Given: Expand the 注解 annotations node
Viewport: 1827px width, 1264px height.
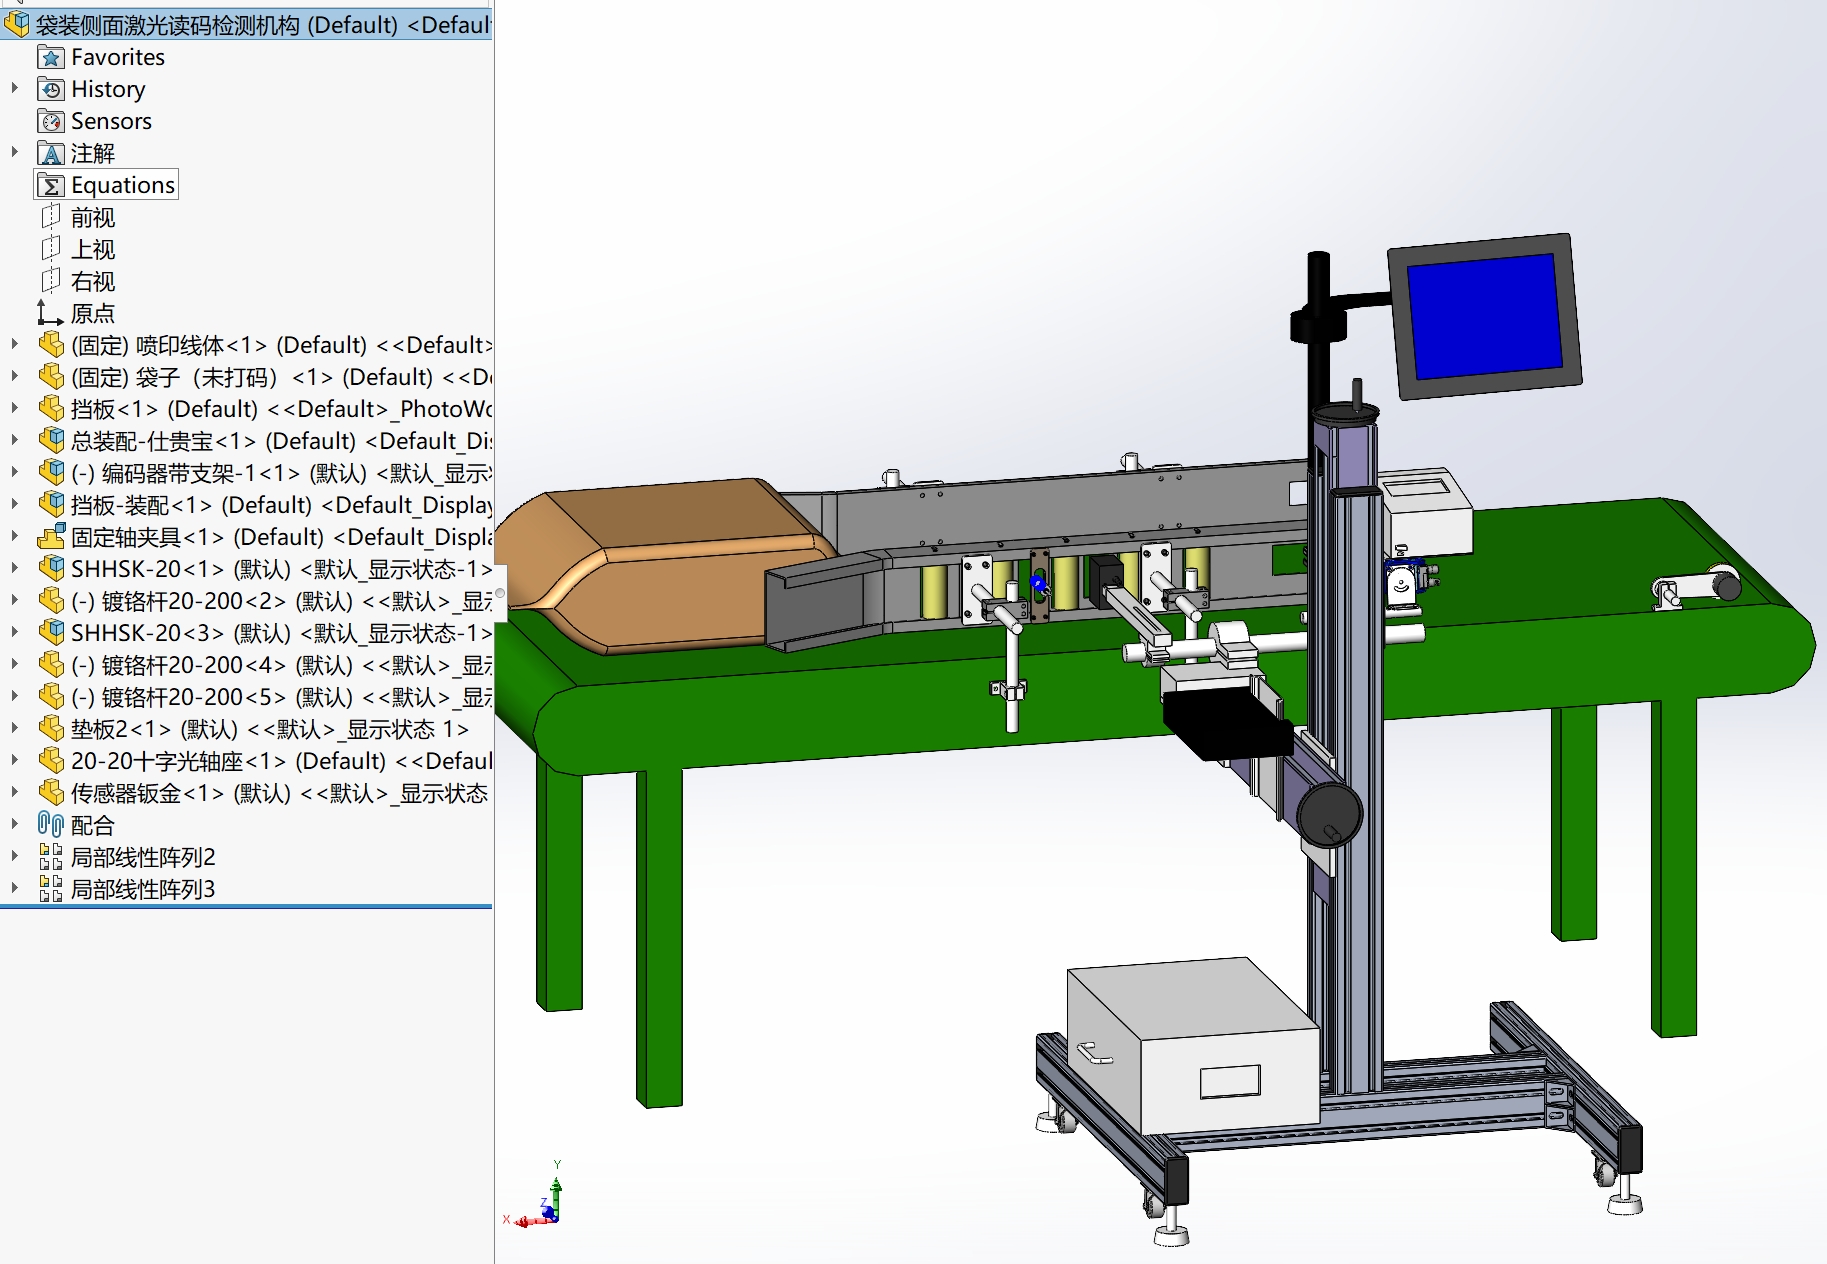Looking at the screenshot, I should tap(15, 152).
